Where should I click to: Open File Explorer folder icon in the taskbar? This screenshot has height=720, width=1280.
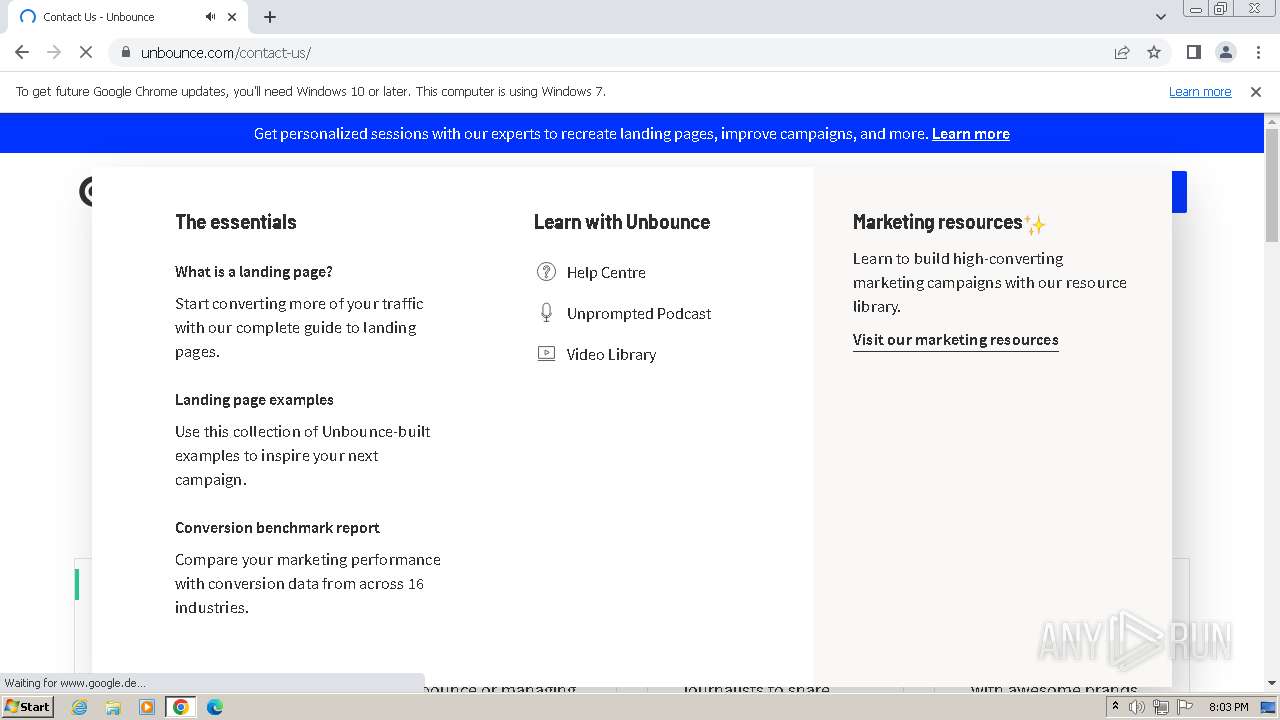pyautogui.click(x=113, y=707)
